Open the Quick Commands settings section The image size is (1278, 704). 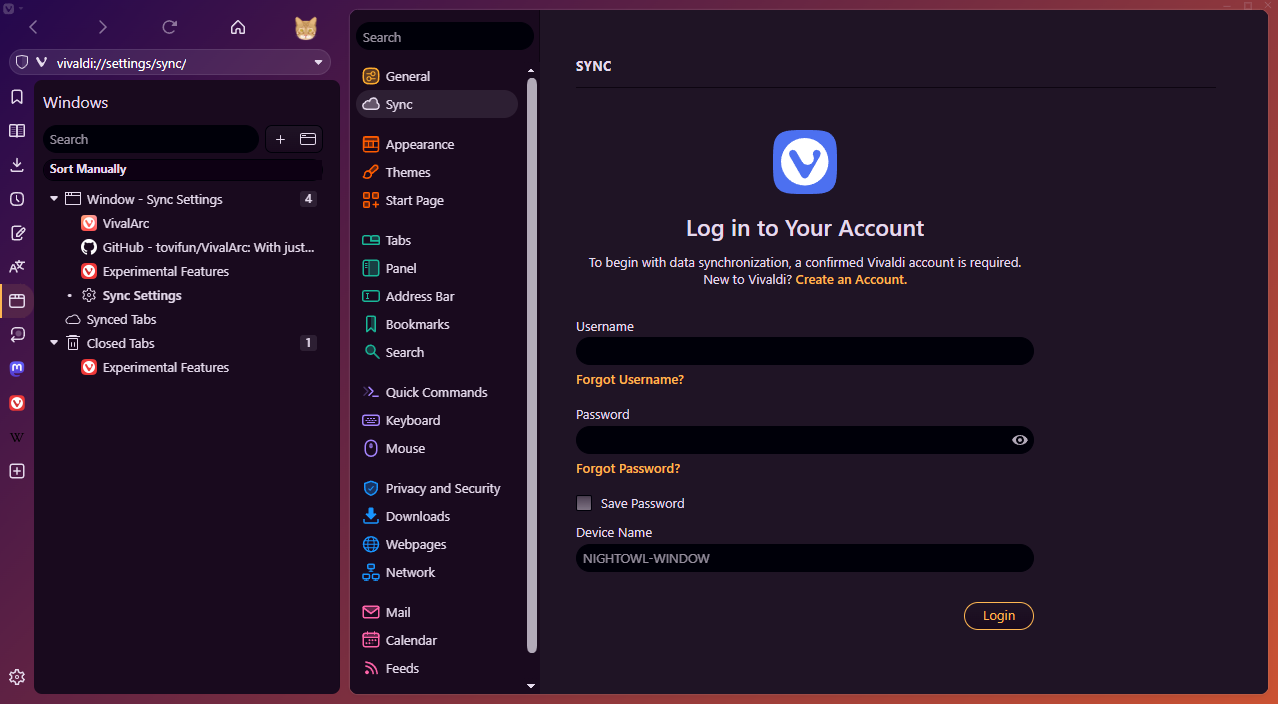tap(437, 392)
